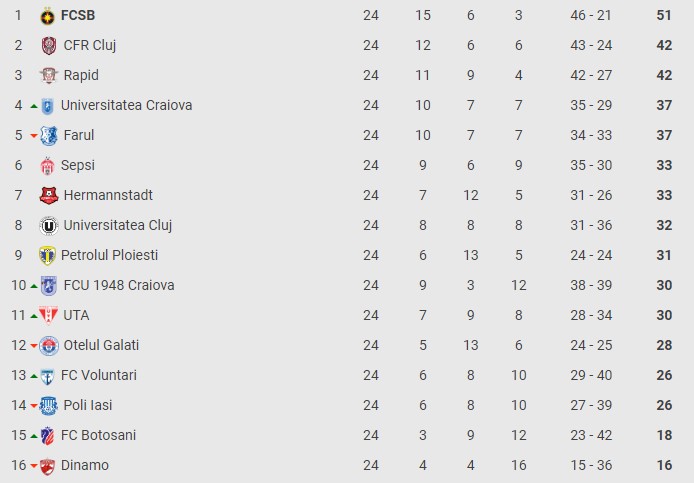Click the Poli Iasi blue badge
694x483 pixels.
coord(49,406)
